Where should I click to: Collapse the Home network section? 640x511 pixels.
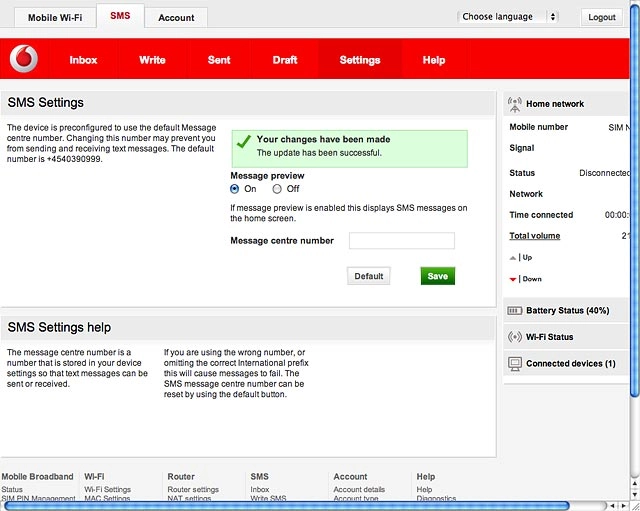click(565, 104)
